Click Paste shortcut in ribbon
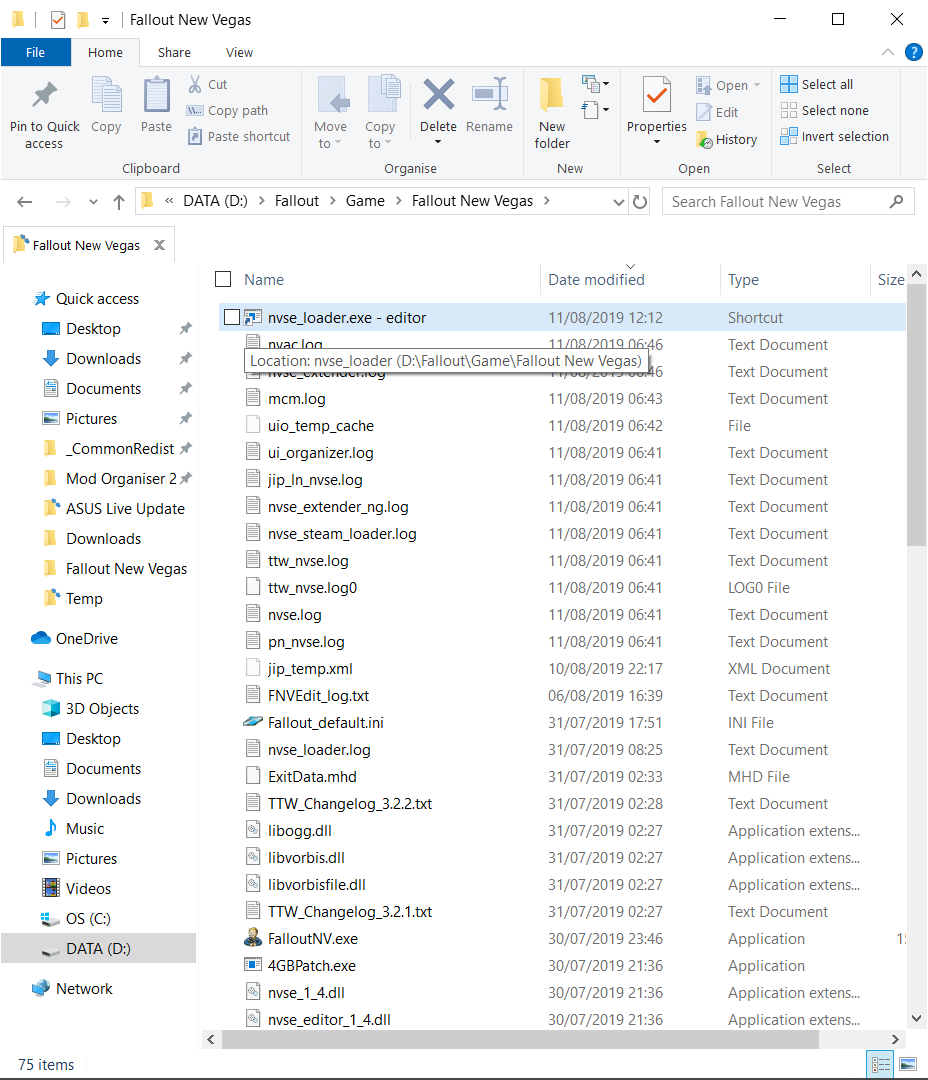 tap(238, 136)
